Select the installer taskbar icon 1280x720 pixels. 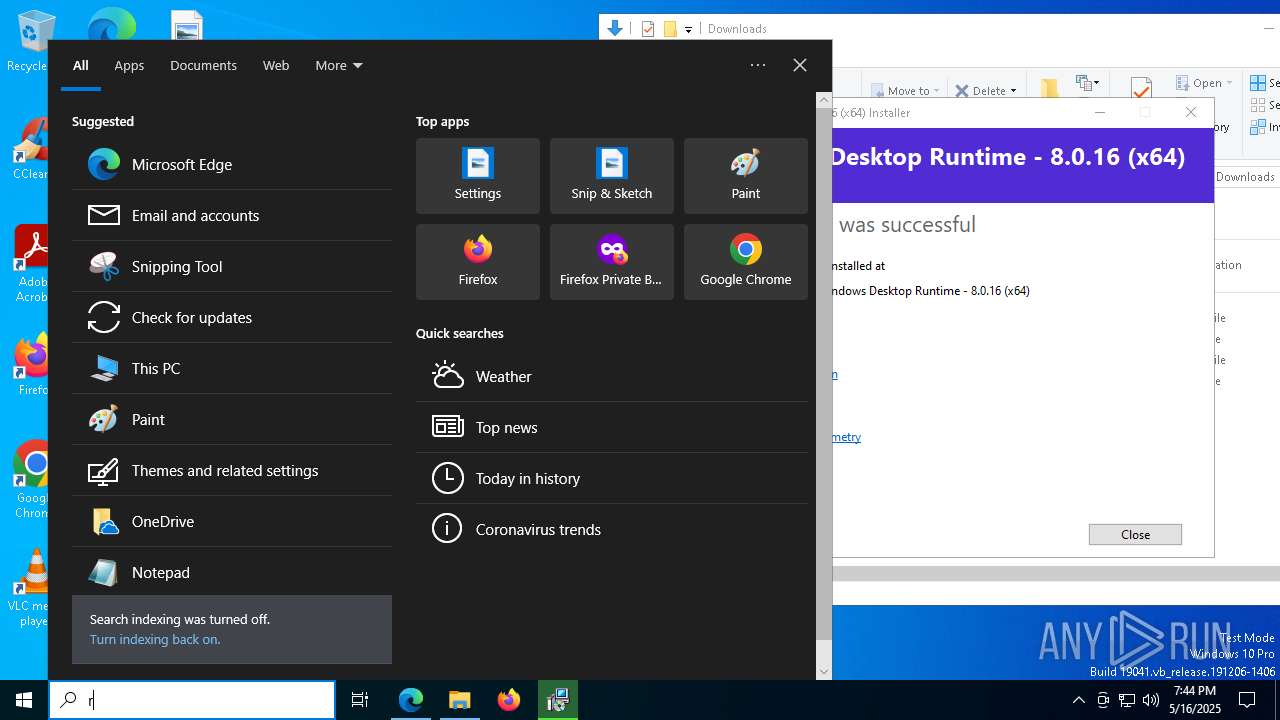[558, 700]
